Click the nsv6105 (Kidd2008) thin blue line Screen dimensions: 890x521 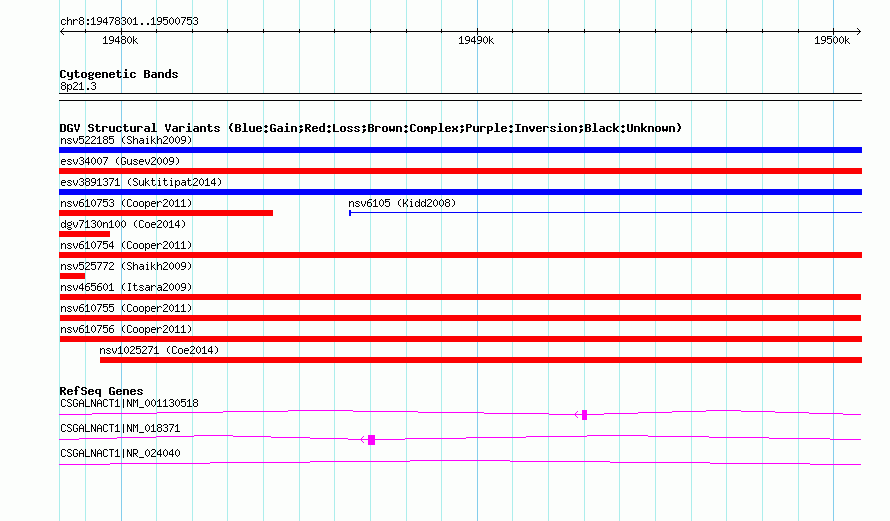(605, 213)
